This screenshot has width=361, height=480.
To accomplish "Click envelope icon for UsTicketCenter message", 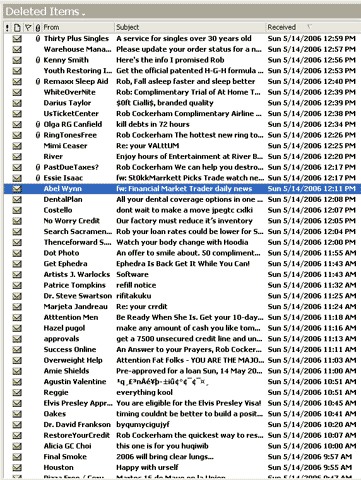I will (x=17, y=114).
